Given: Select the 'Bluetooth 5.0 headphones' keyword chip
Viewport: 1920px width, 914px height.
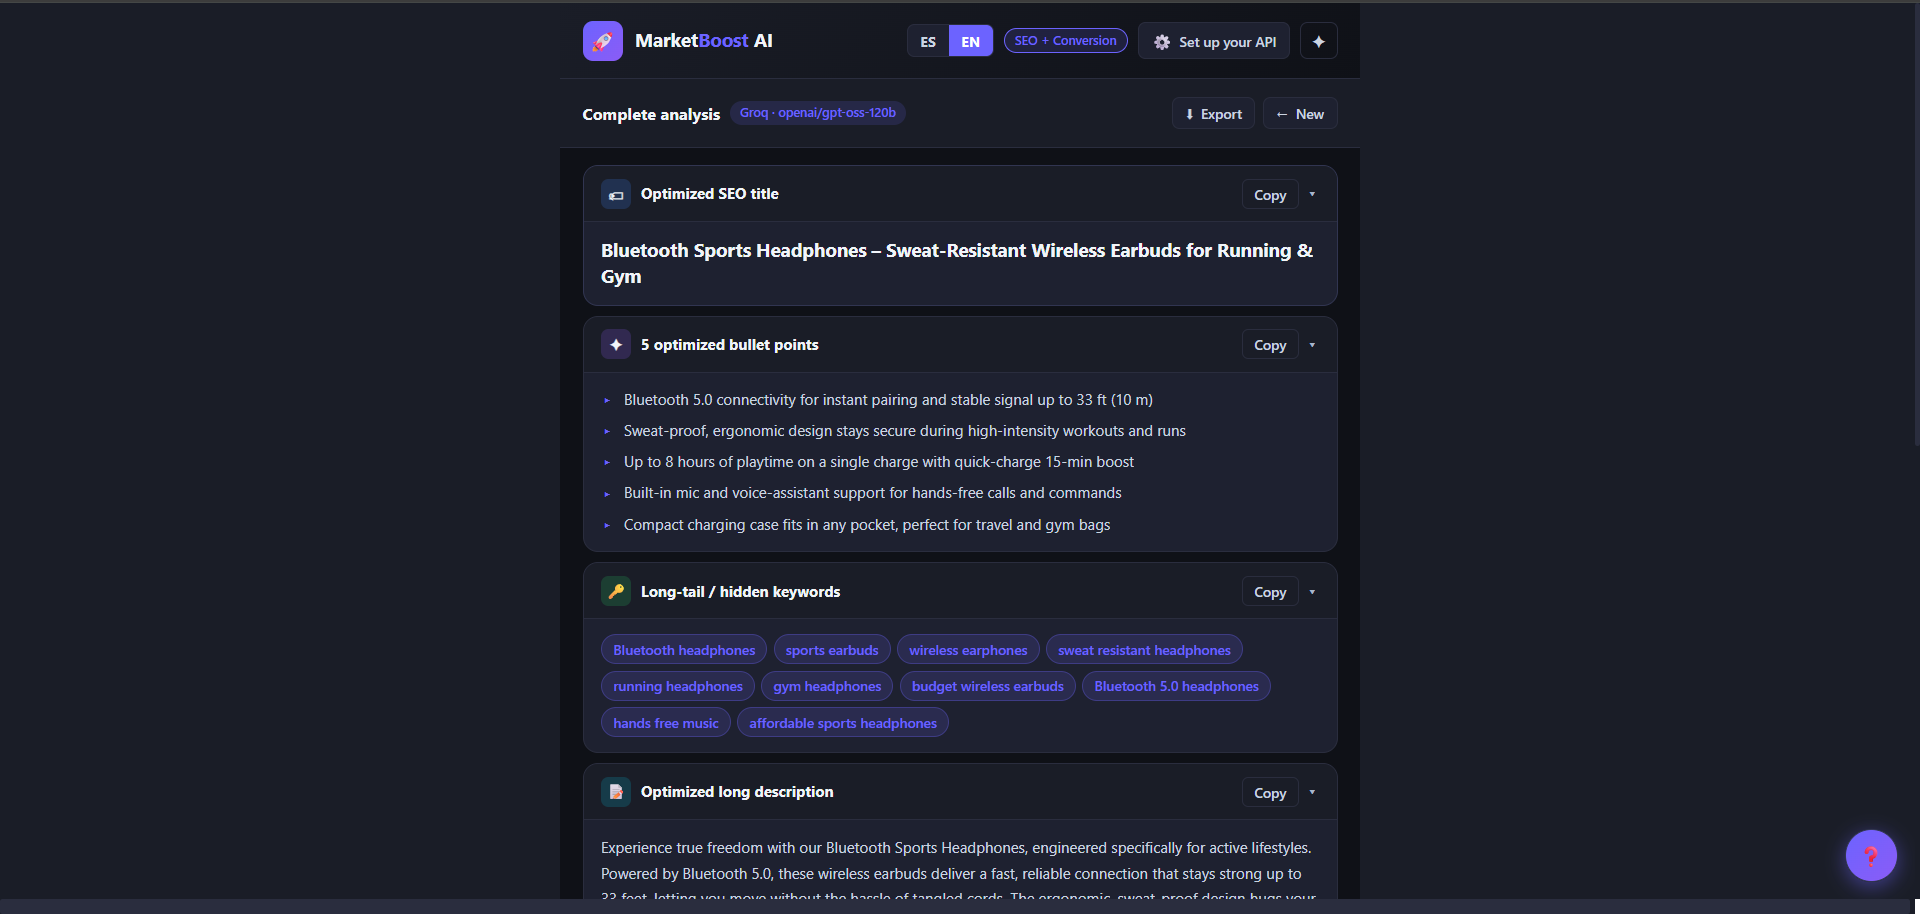Looking at the screenshot, I should click(1176, 686).
